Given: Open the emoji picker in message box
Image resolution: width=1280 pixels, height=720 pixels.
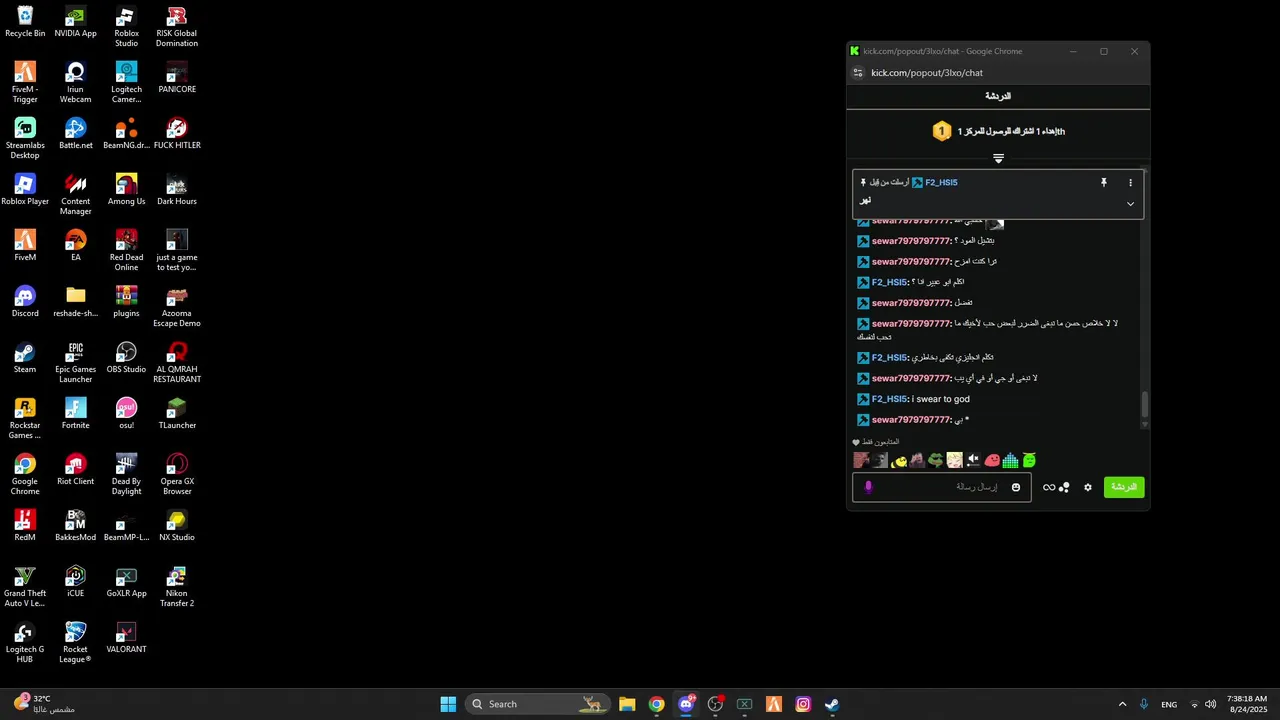Looking at the screenshot, I should [1016, 487].
